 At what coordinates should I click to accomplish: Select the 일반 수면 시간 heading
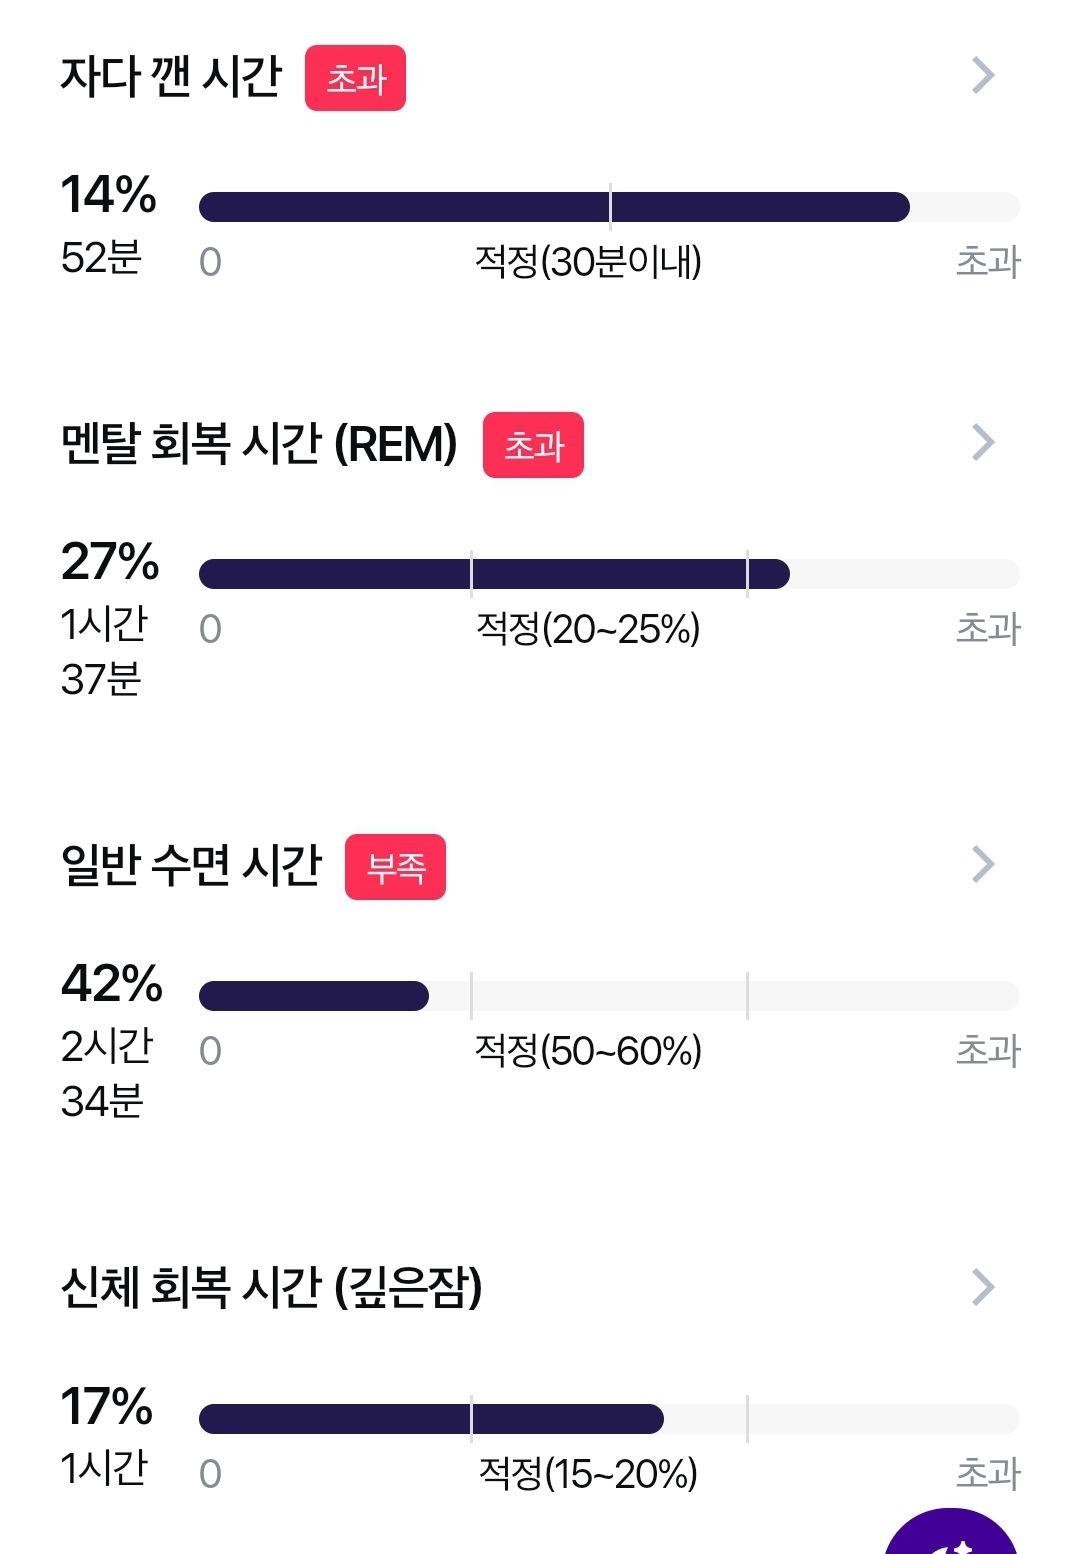click(191, 865)
